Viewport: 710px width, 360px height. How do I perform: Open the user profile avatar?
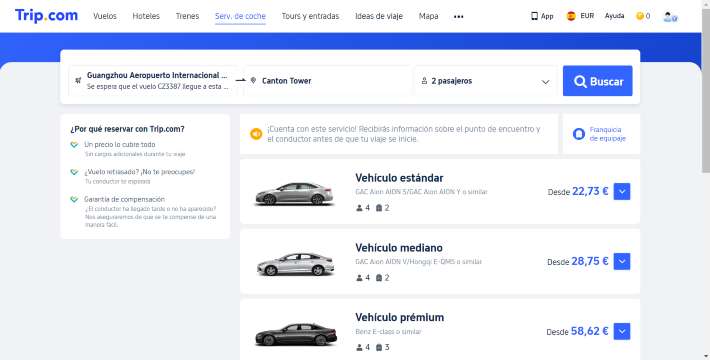click(x=670, y=17)
